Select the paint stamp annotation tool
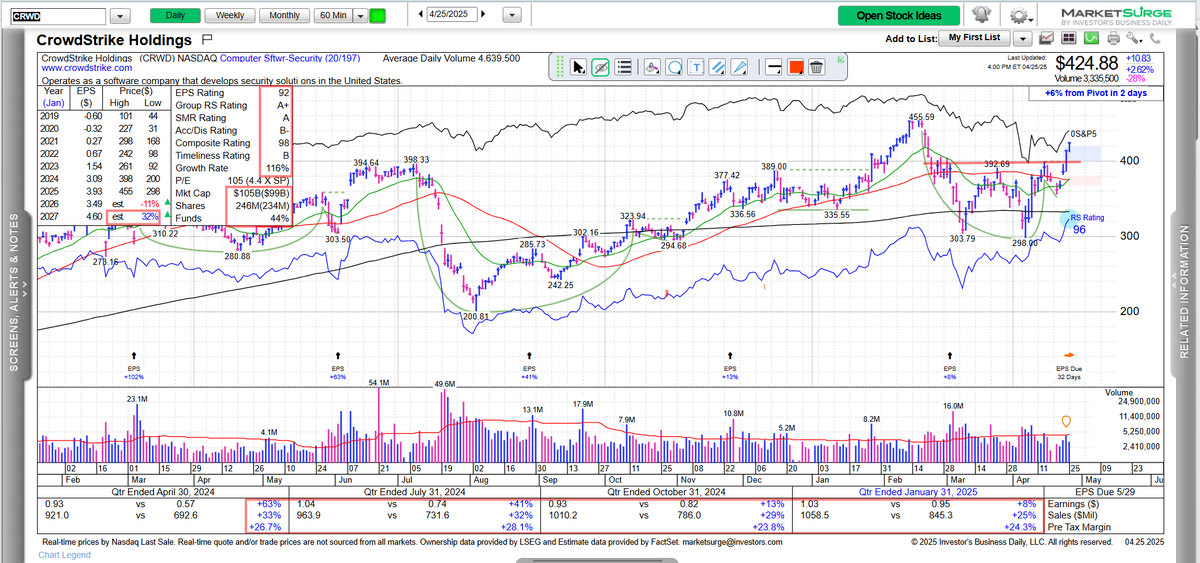Viewport: 1200px width, 563px height. pyautogui.click(x=652, y=67)
